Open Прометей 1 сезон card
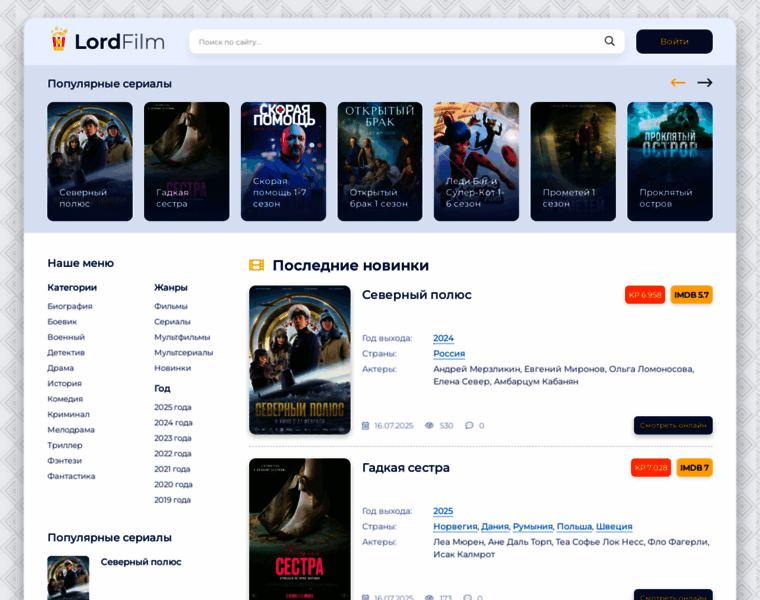The image size is (760, 600). tap(573, 161)
